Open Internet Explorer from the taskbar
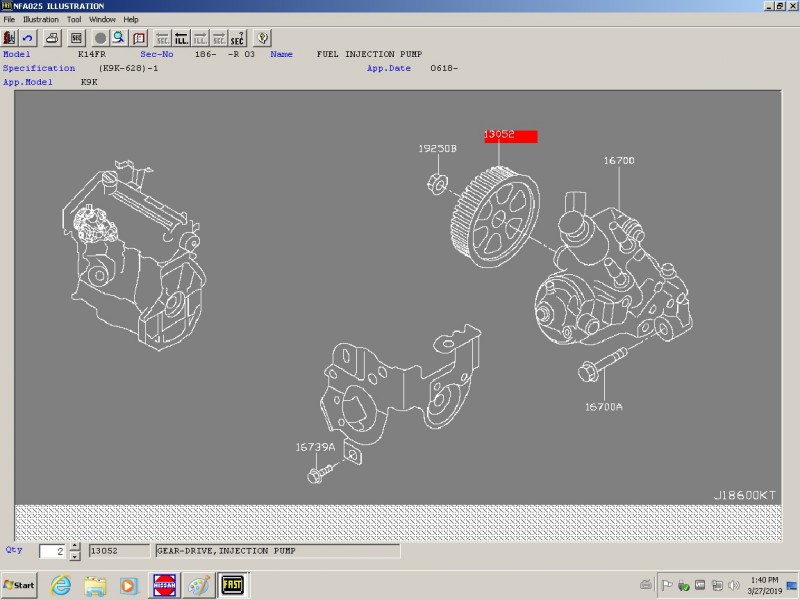This screenshot has width=800, height=600. click(61, 584)
